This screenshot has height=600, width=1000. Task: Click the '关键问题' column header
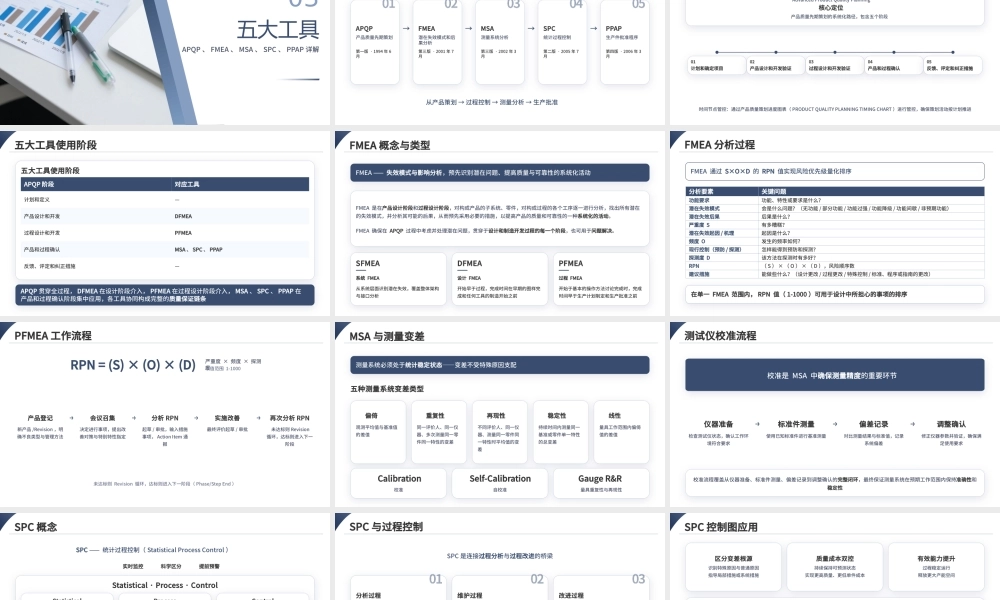[871, 191]
